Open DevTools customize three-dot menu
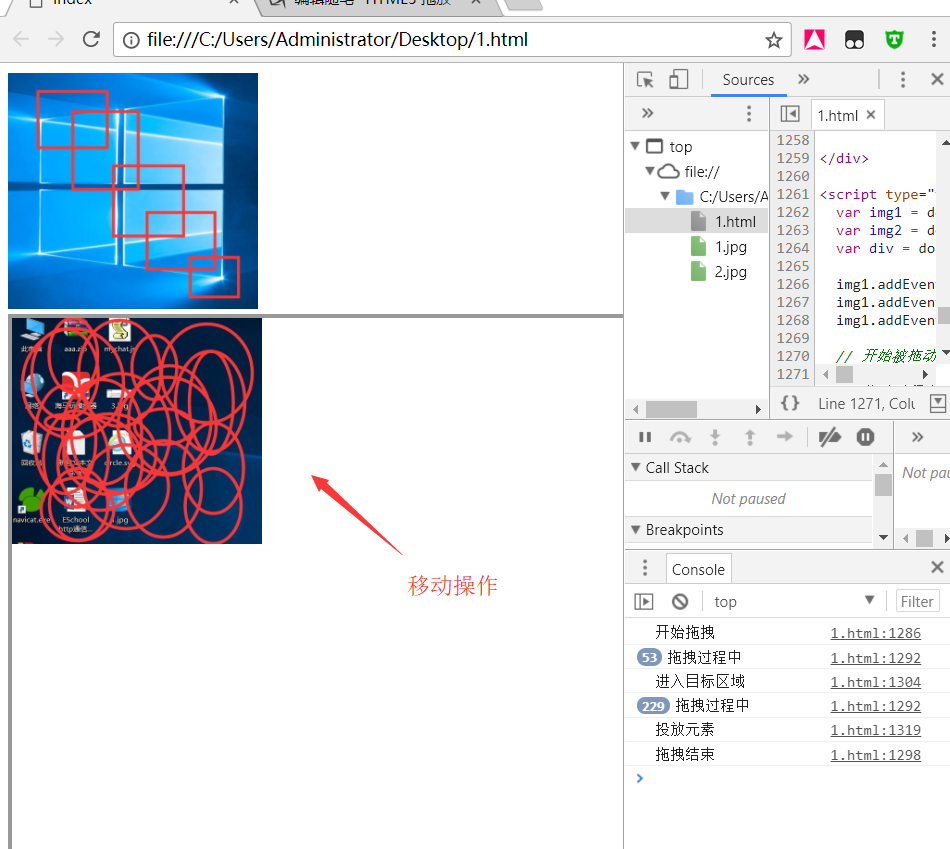 903,79
